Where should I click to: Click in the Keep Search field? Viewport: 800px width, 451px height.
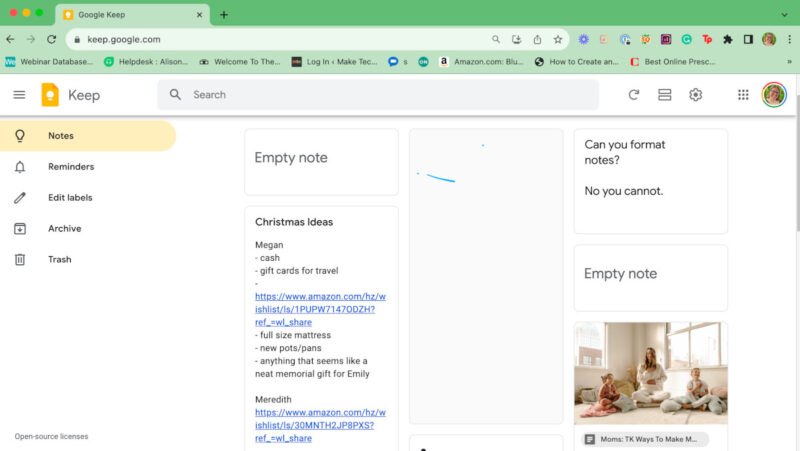tap(378, 95)
